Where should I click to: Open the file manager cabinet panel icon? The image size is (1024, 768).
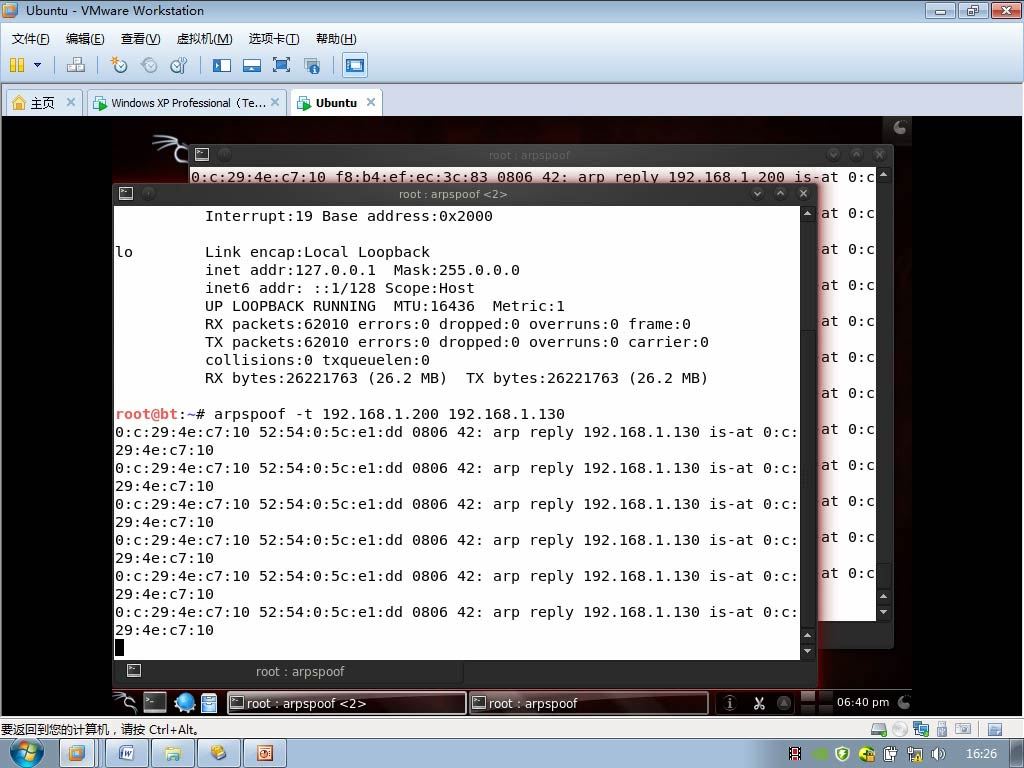click(x=209, y=703)
